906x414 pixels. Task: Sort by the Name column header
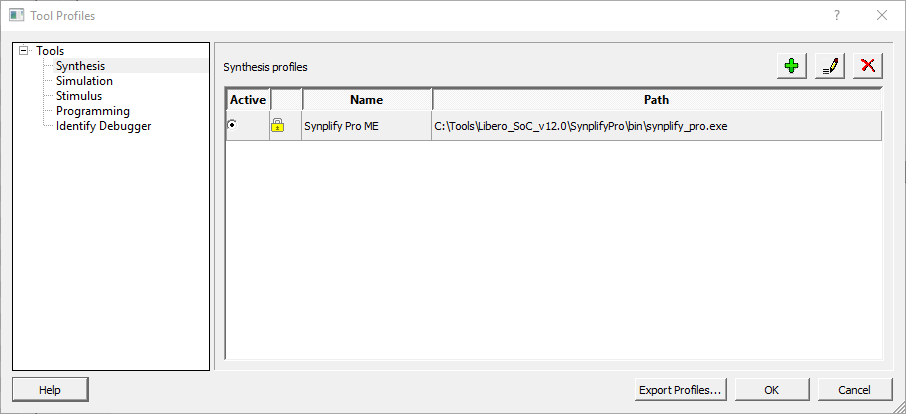click(366, 100)
